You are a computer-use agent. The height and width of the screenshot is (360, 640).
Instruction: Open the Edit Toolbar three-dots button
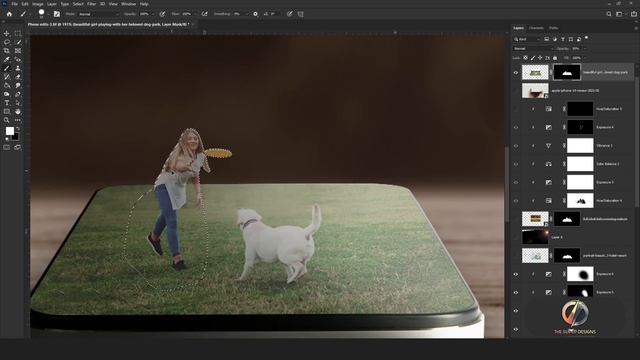[18, 120]
